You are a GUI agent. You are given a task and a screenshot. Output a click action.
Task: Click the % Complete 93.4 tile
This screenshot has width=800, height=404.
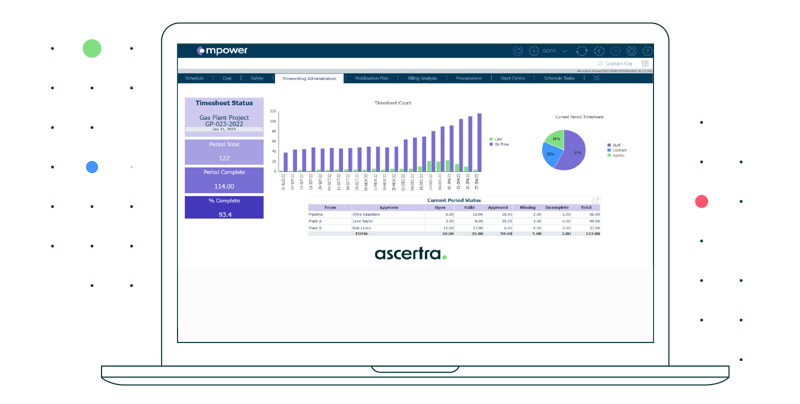[x=224, y=207]
